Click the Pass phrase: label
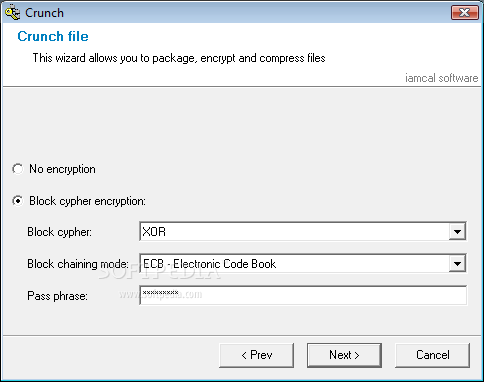This screenshot has height=382, width=484. pyautogui.click(x=57, y=296)
